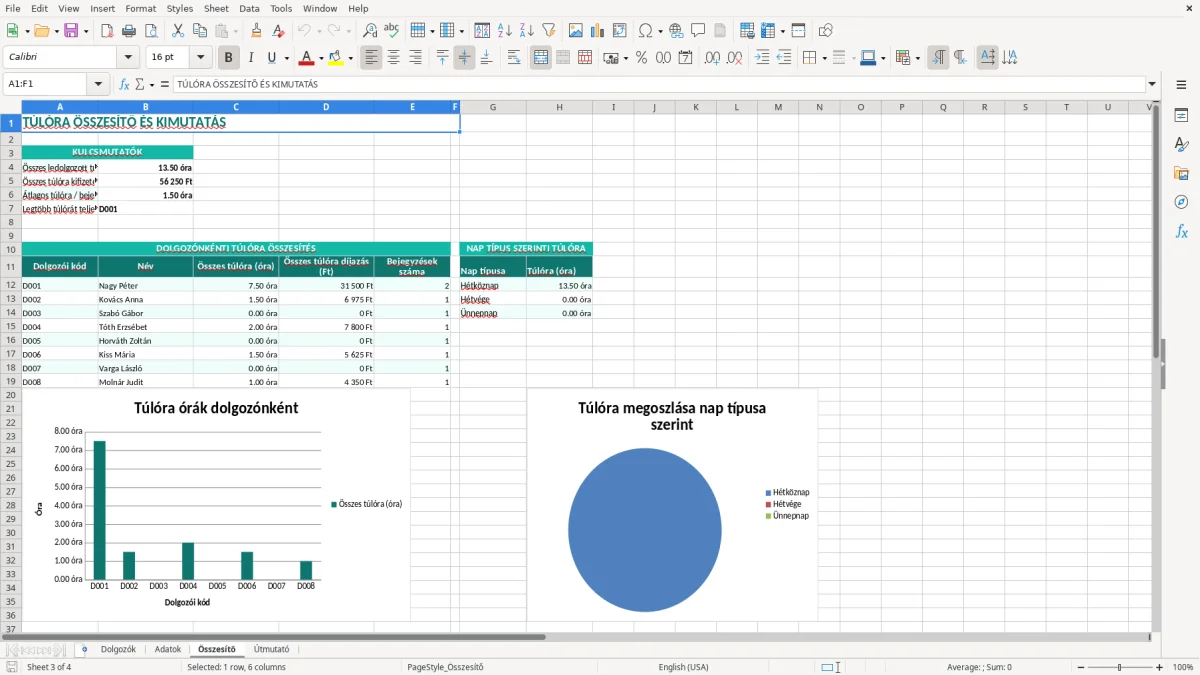
Task: Add decimal place icon
Action: 713,58
